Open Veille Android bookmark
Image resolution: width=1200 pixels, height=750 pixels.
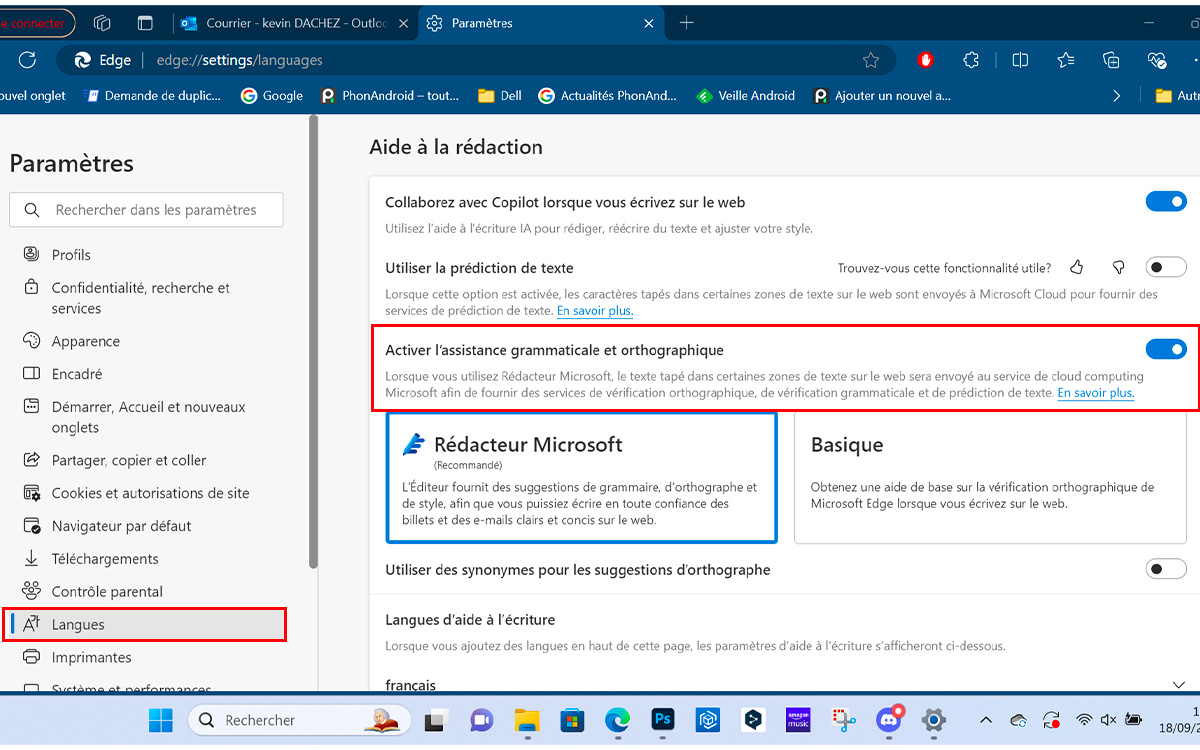coord(745,96)
